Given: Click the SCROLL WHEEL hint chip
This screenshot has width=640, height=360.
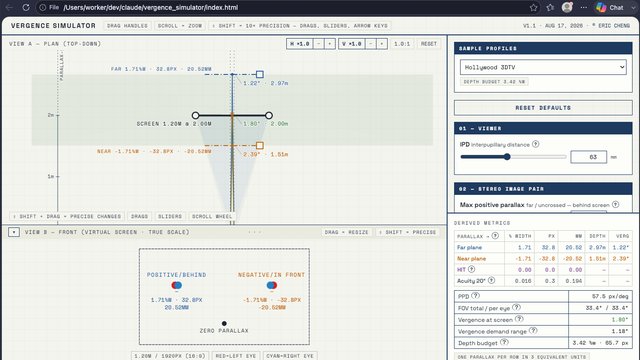Looking at the screenshot, I should point(212,216).
